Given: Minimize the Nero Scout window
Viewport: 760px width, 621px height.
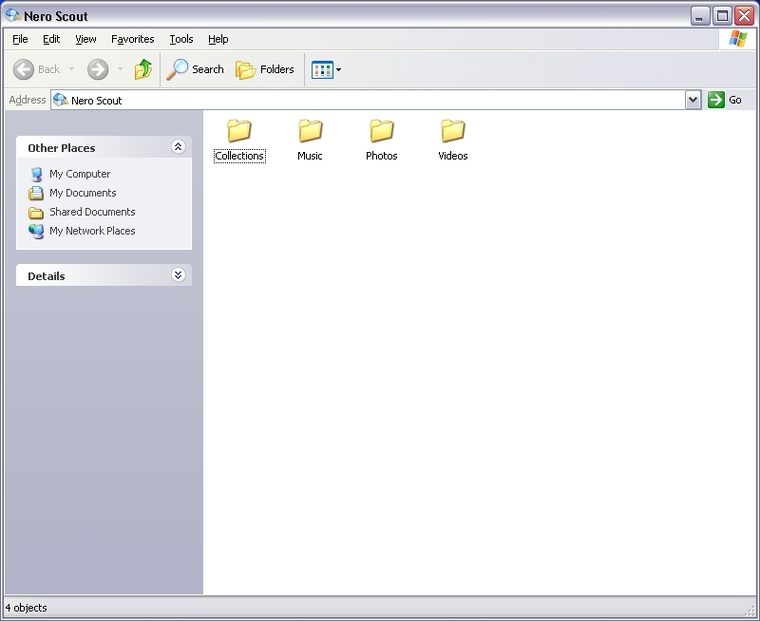Looking at the screenshot, I should click(699, 16).
